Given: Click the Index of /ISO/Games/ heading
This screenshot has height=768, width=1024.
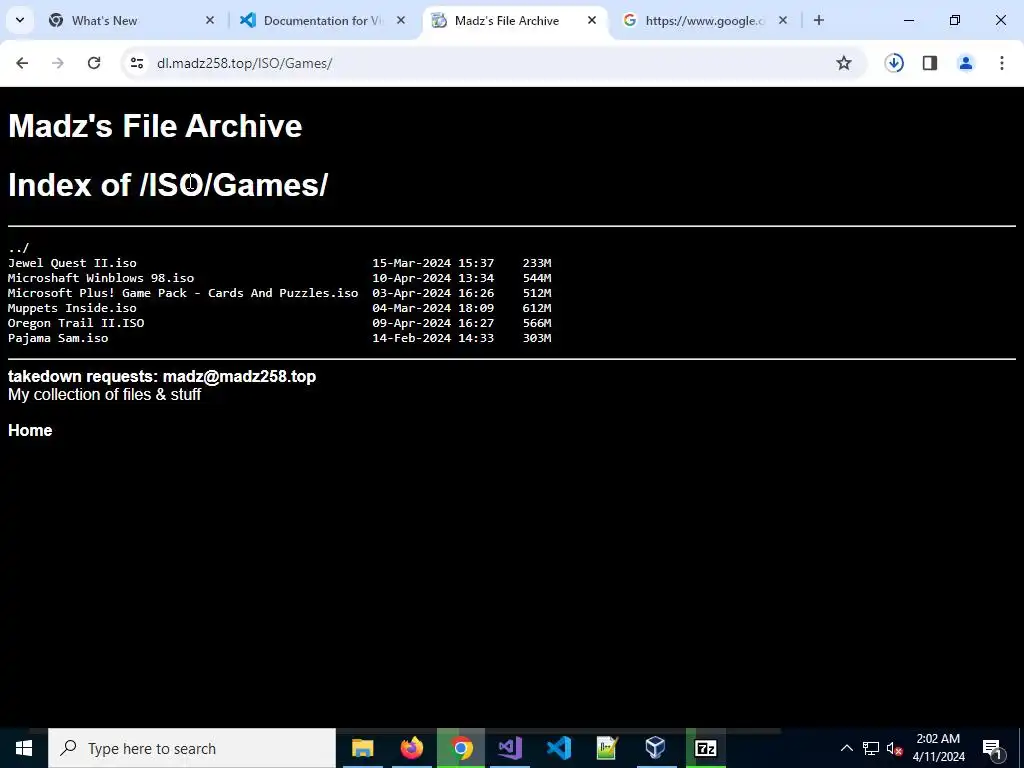Looking at the screenshot, I should [168, 185].
